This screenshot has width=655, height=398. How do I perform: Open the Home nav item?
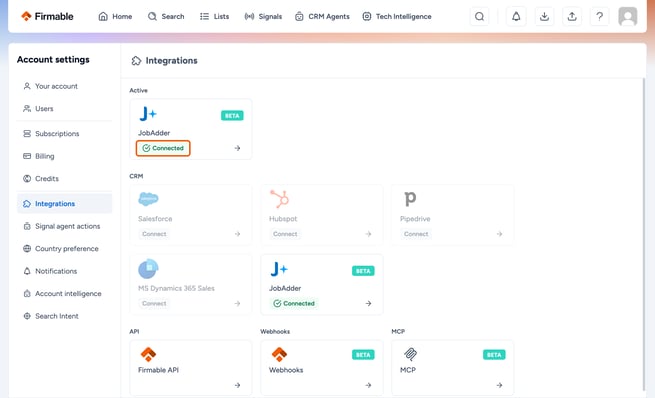[x=115, y=16]
